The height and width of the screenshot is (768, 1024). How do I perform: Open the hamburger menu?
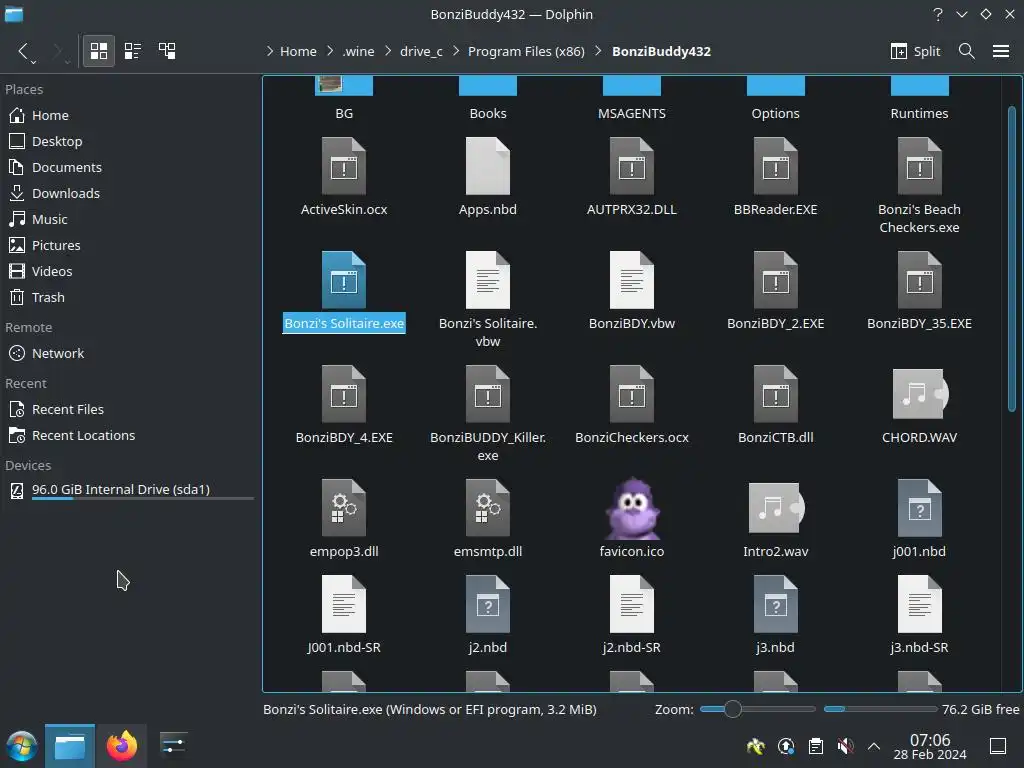(1001, 51)
